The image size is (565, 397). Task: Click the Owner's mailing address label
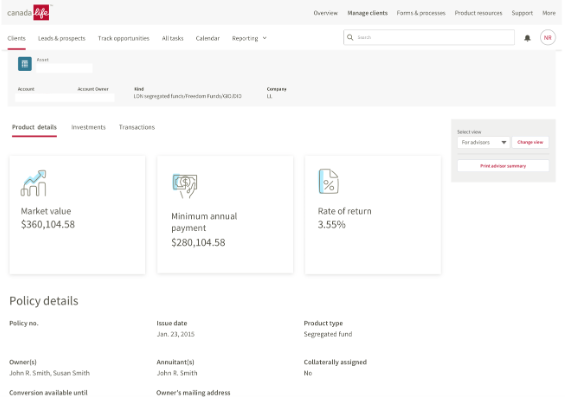pyautogui.click(x=193, y=393)
